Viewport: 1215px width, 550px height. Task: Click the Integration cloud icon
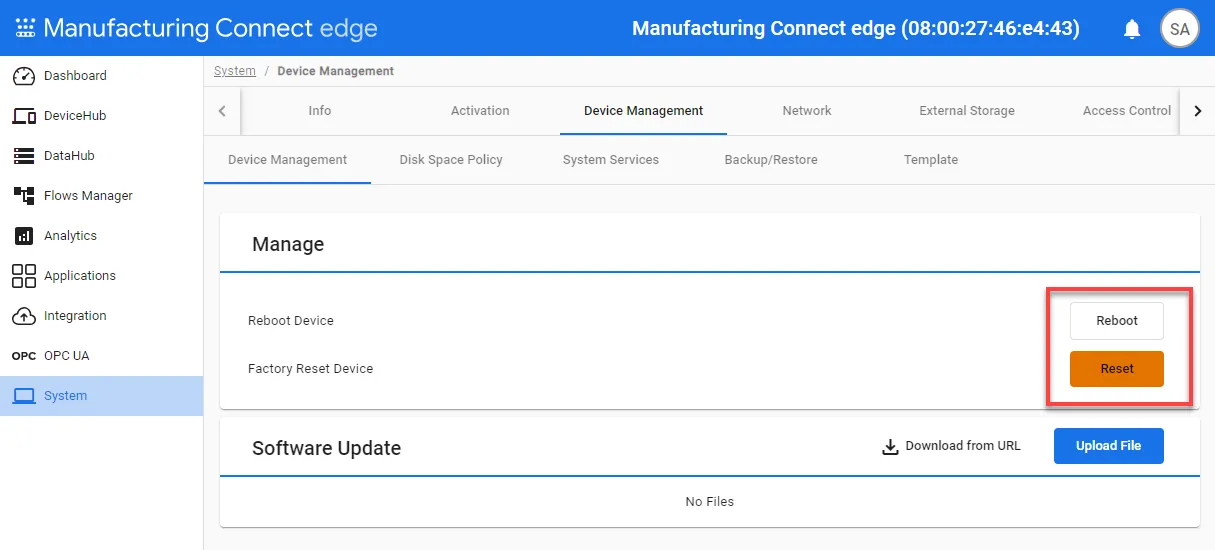[24, 316]
